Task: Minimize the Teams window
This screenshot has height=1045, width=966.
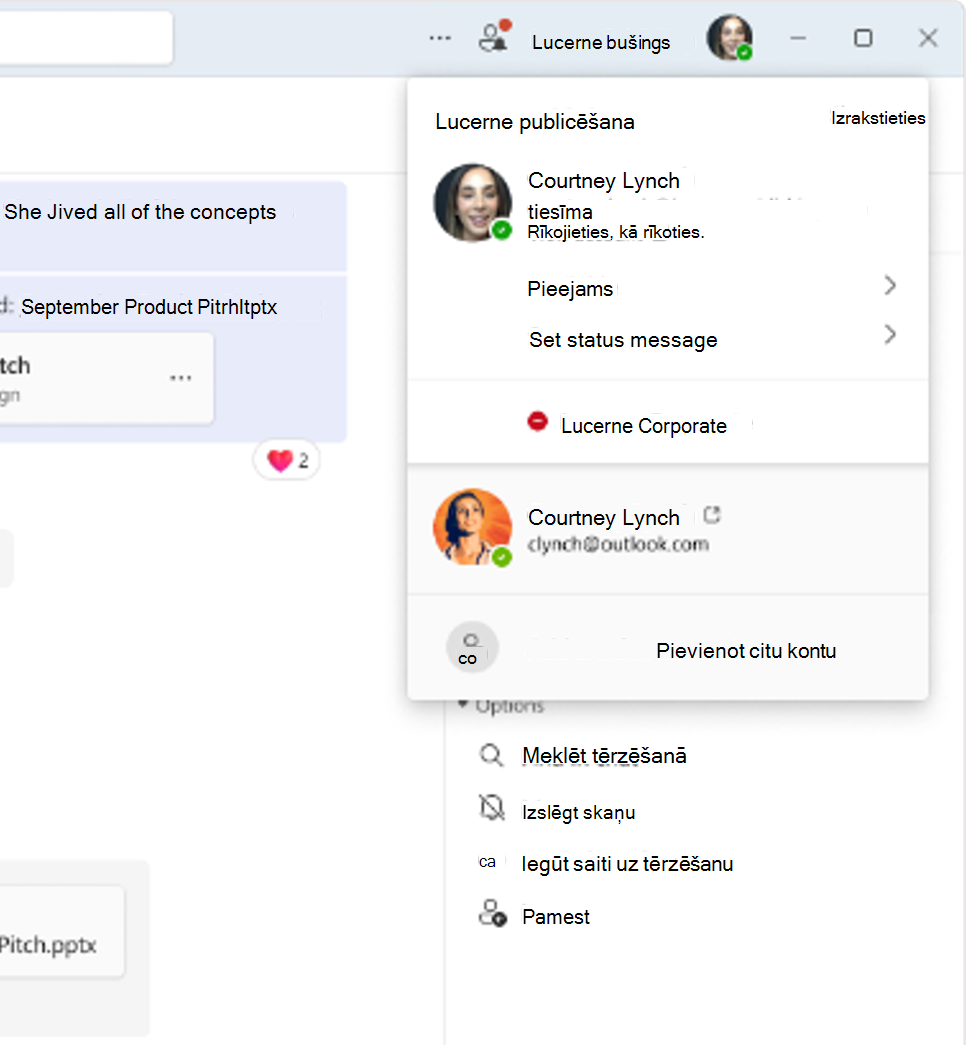Action: click(798, 38)
